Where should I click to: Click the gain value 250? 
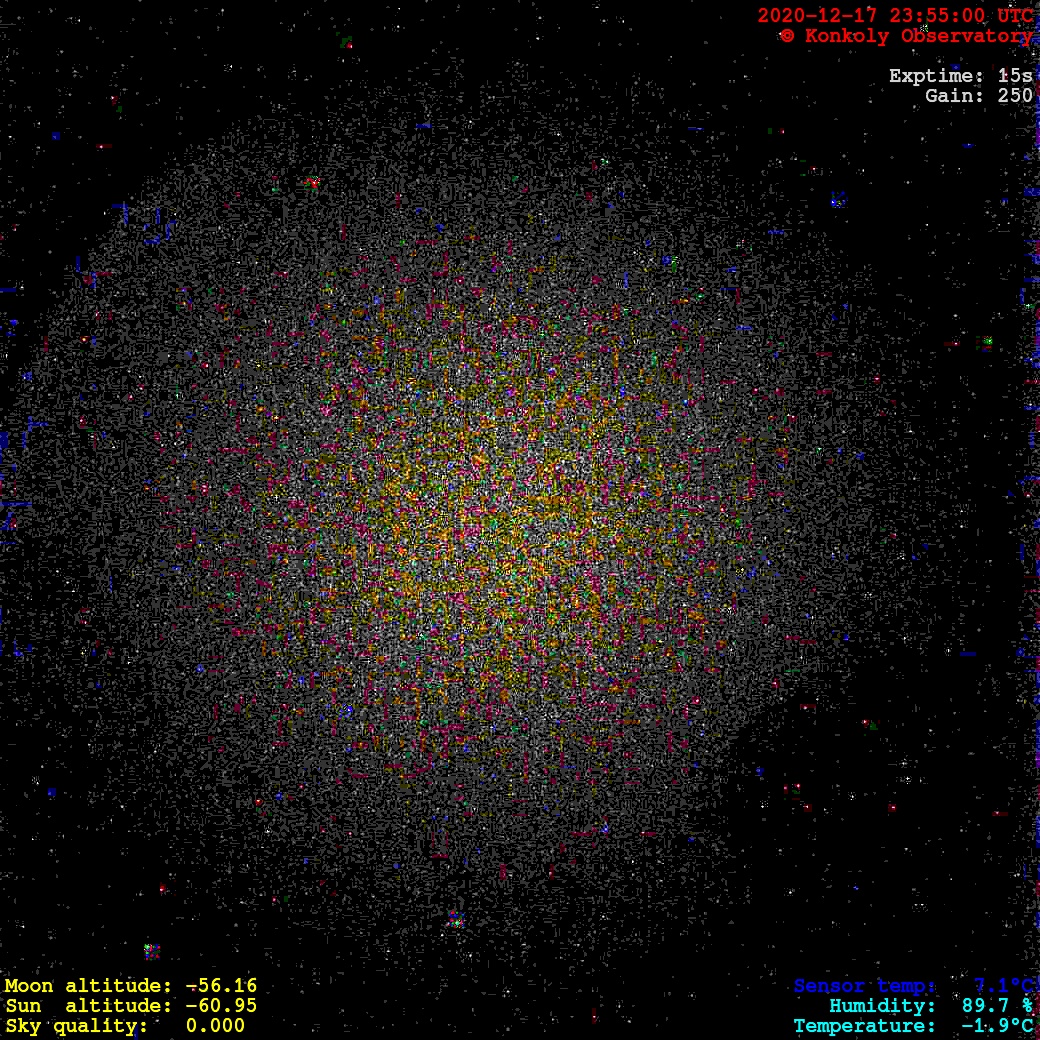[1015, 96]
